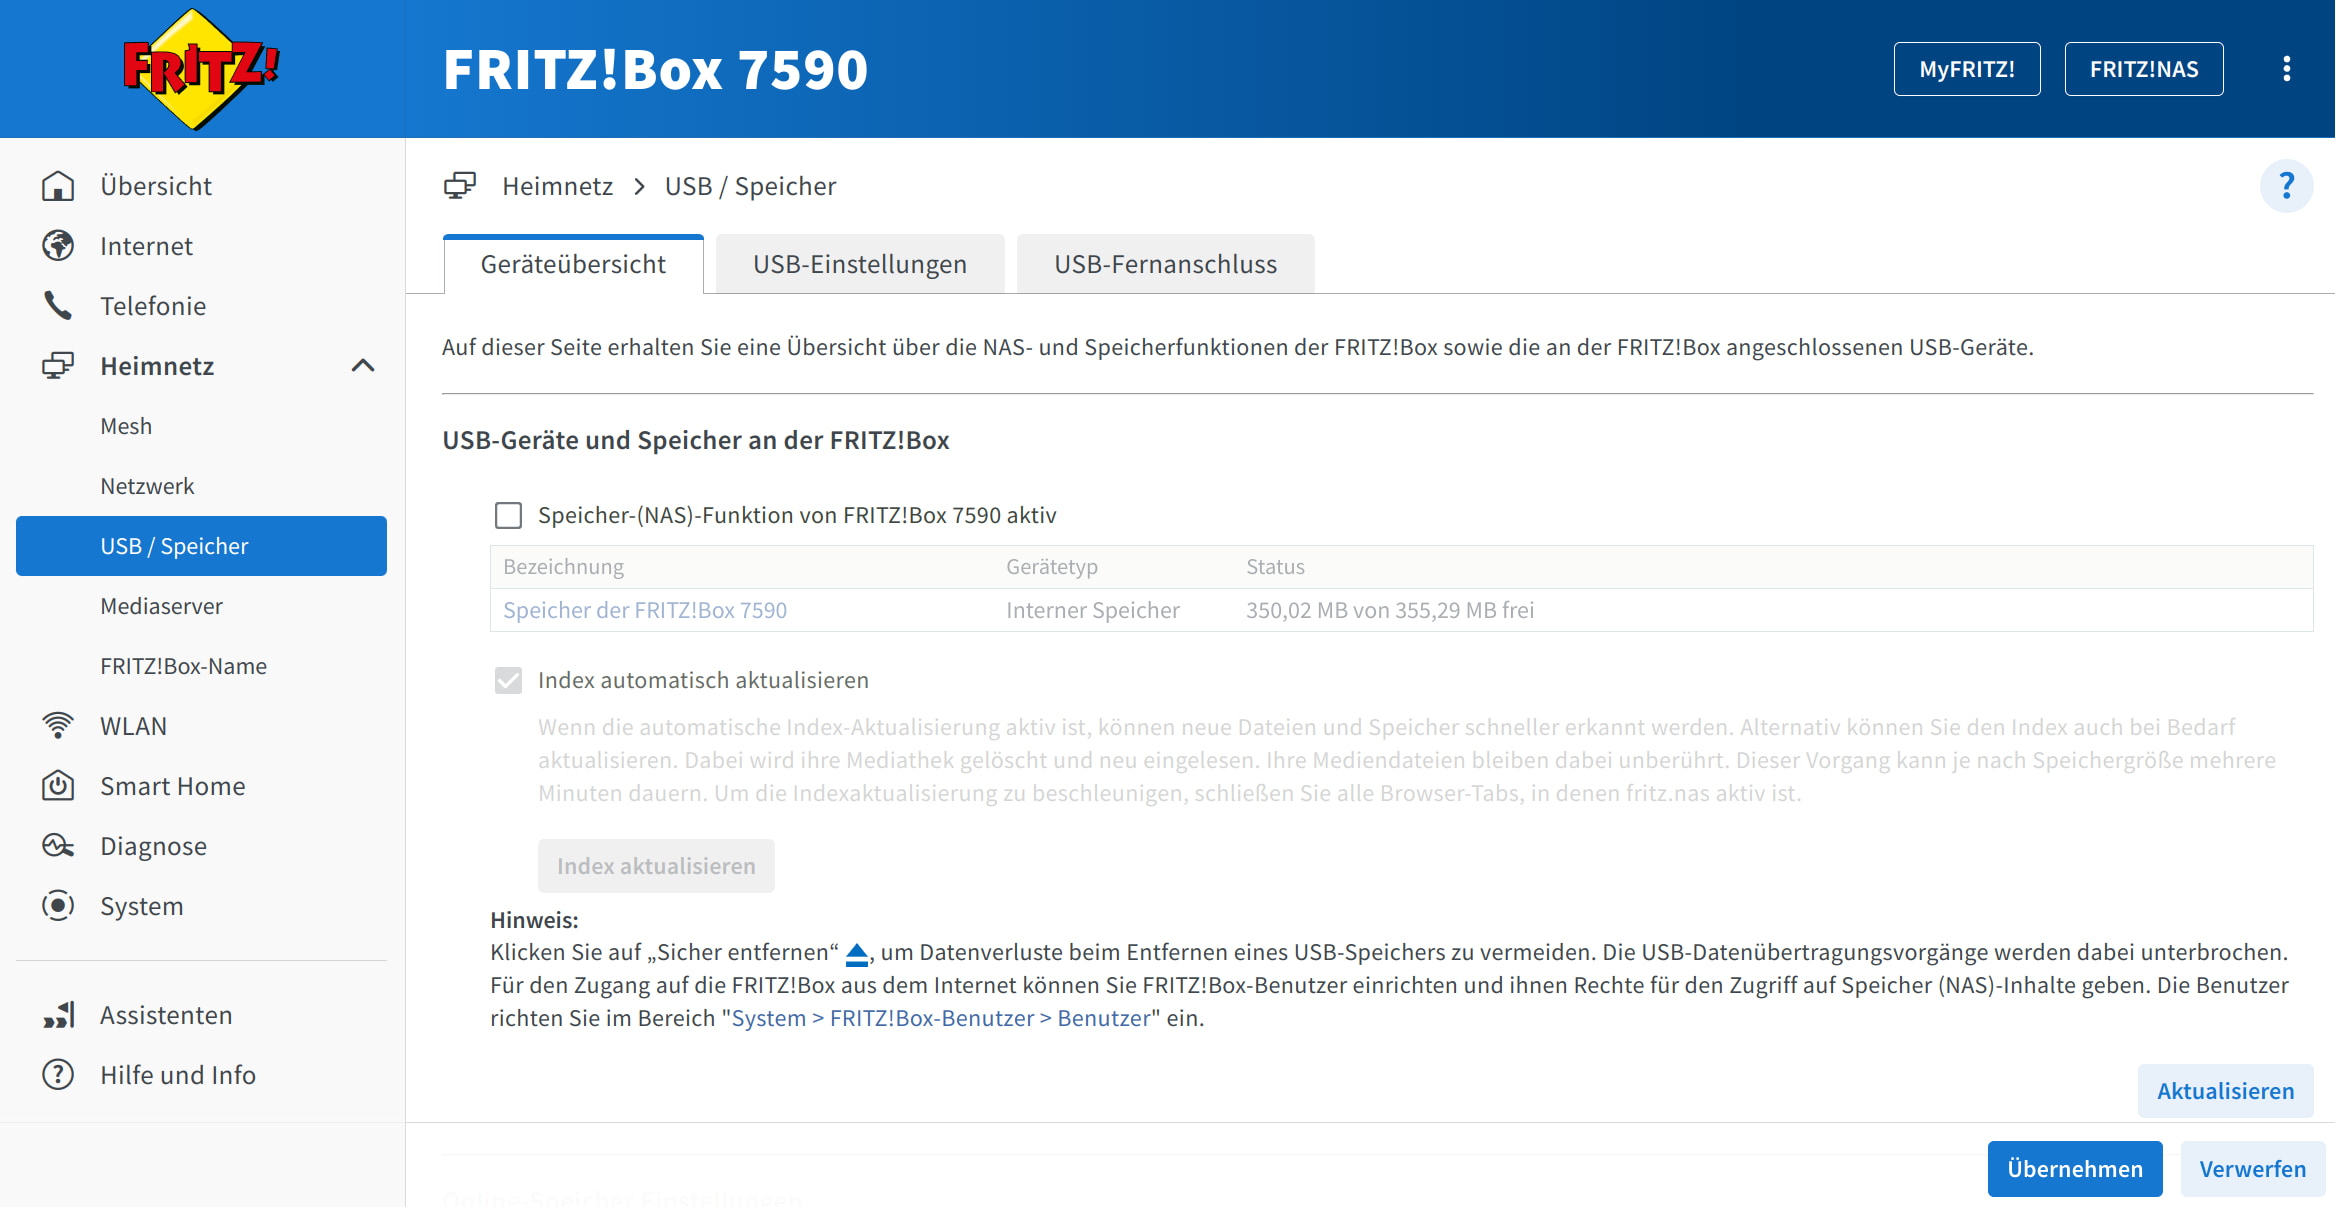Screen dimensions: 2336x1208
Task: Open Speicher der FRITZ!Box 7590 link
Action: pyautogui.click(x=645, y=610)
